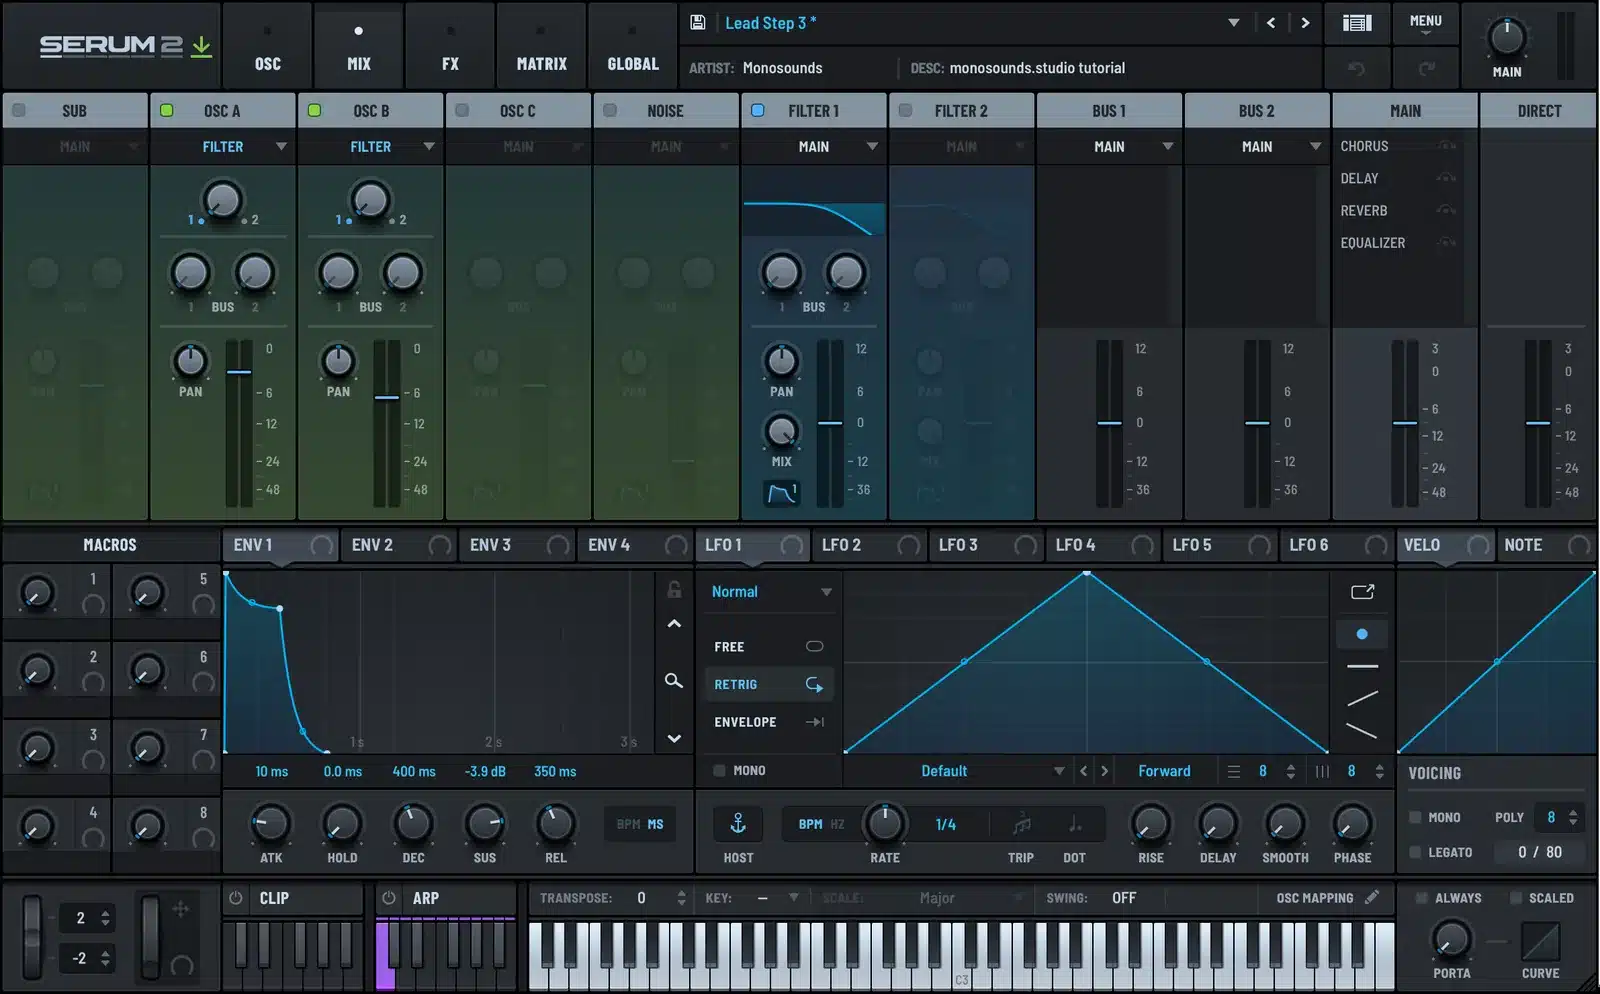
Task: Enable the ALWAYS portamento checkbox
Action: [1421, 898]
